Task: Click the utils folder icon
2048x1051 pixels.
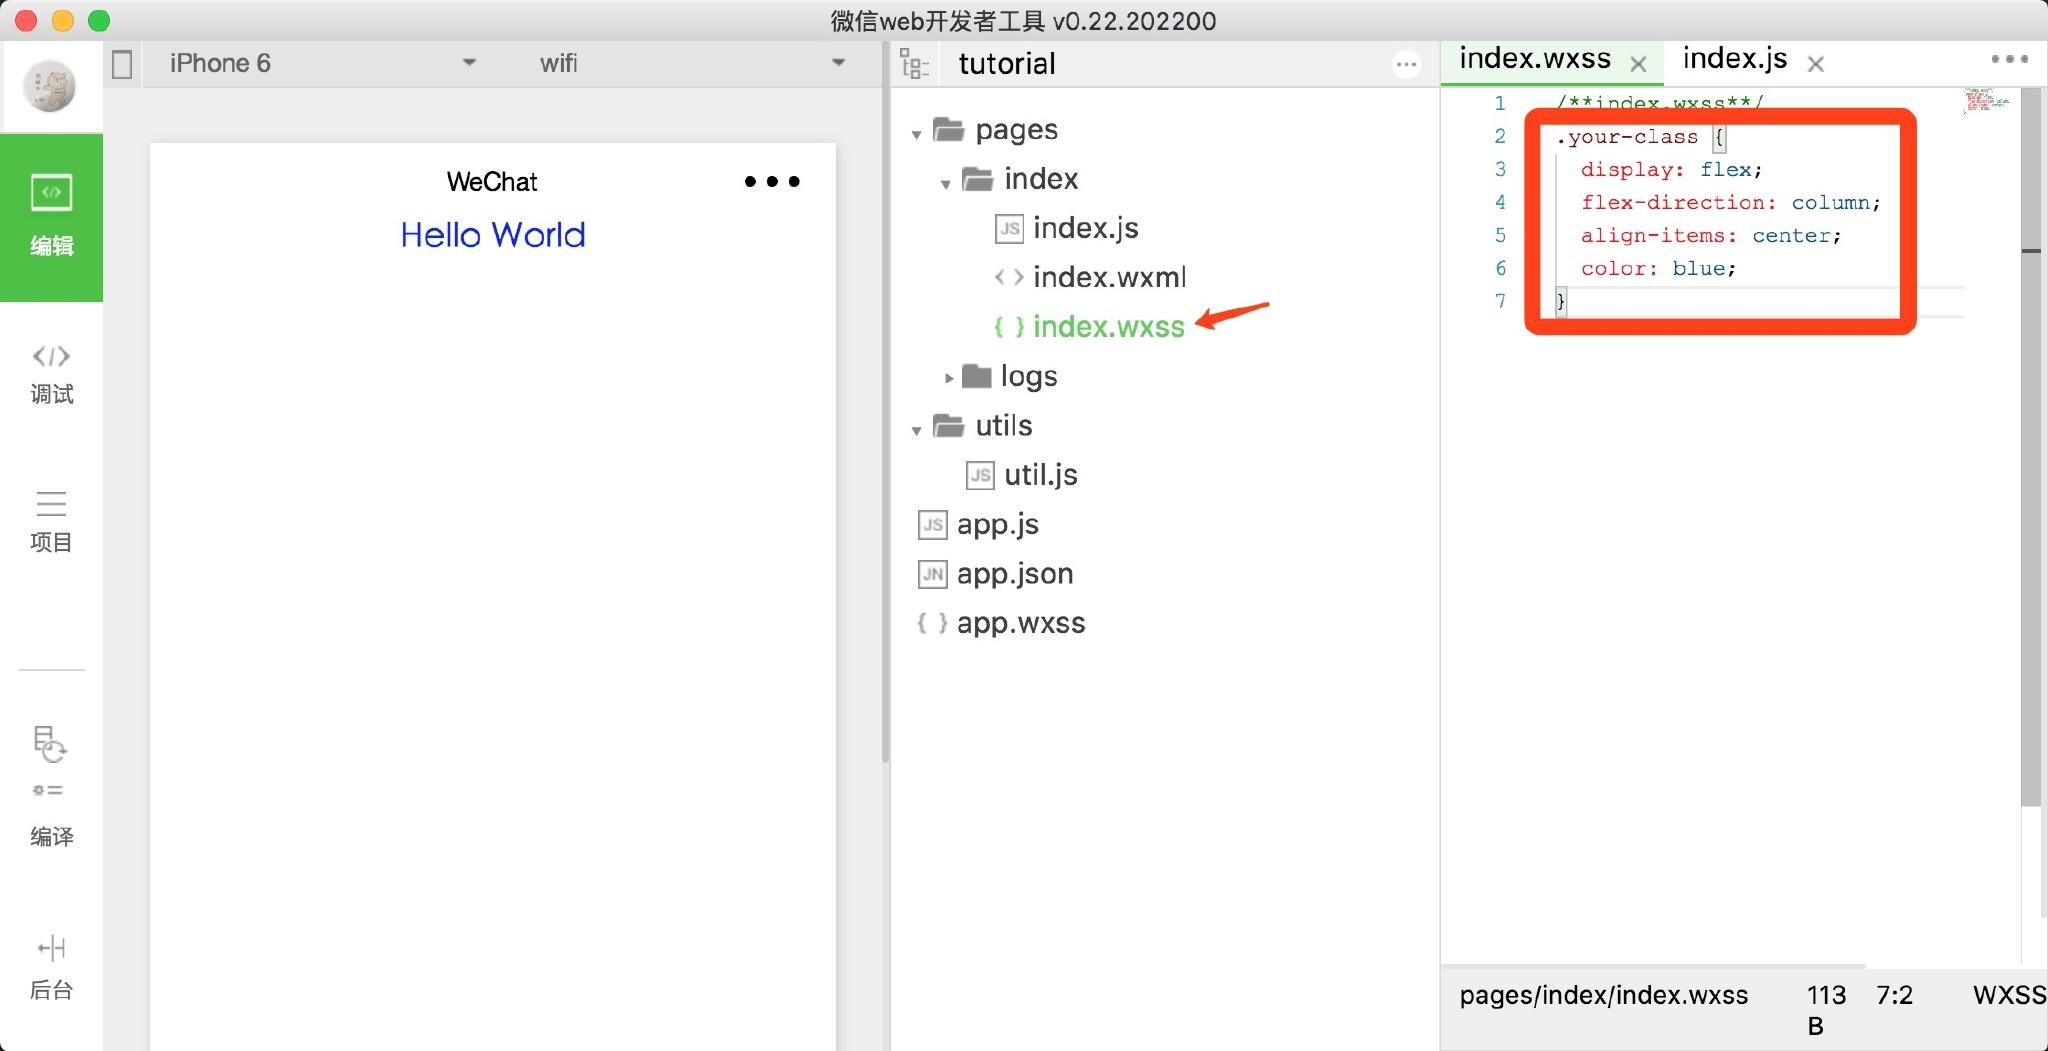Action: click(x=948, y=425)
